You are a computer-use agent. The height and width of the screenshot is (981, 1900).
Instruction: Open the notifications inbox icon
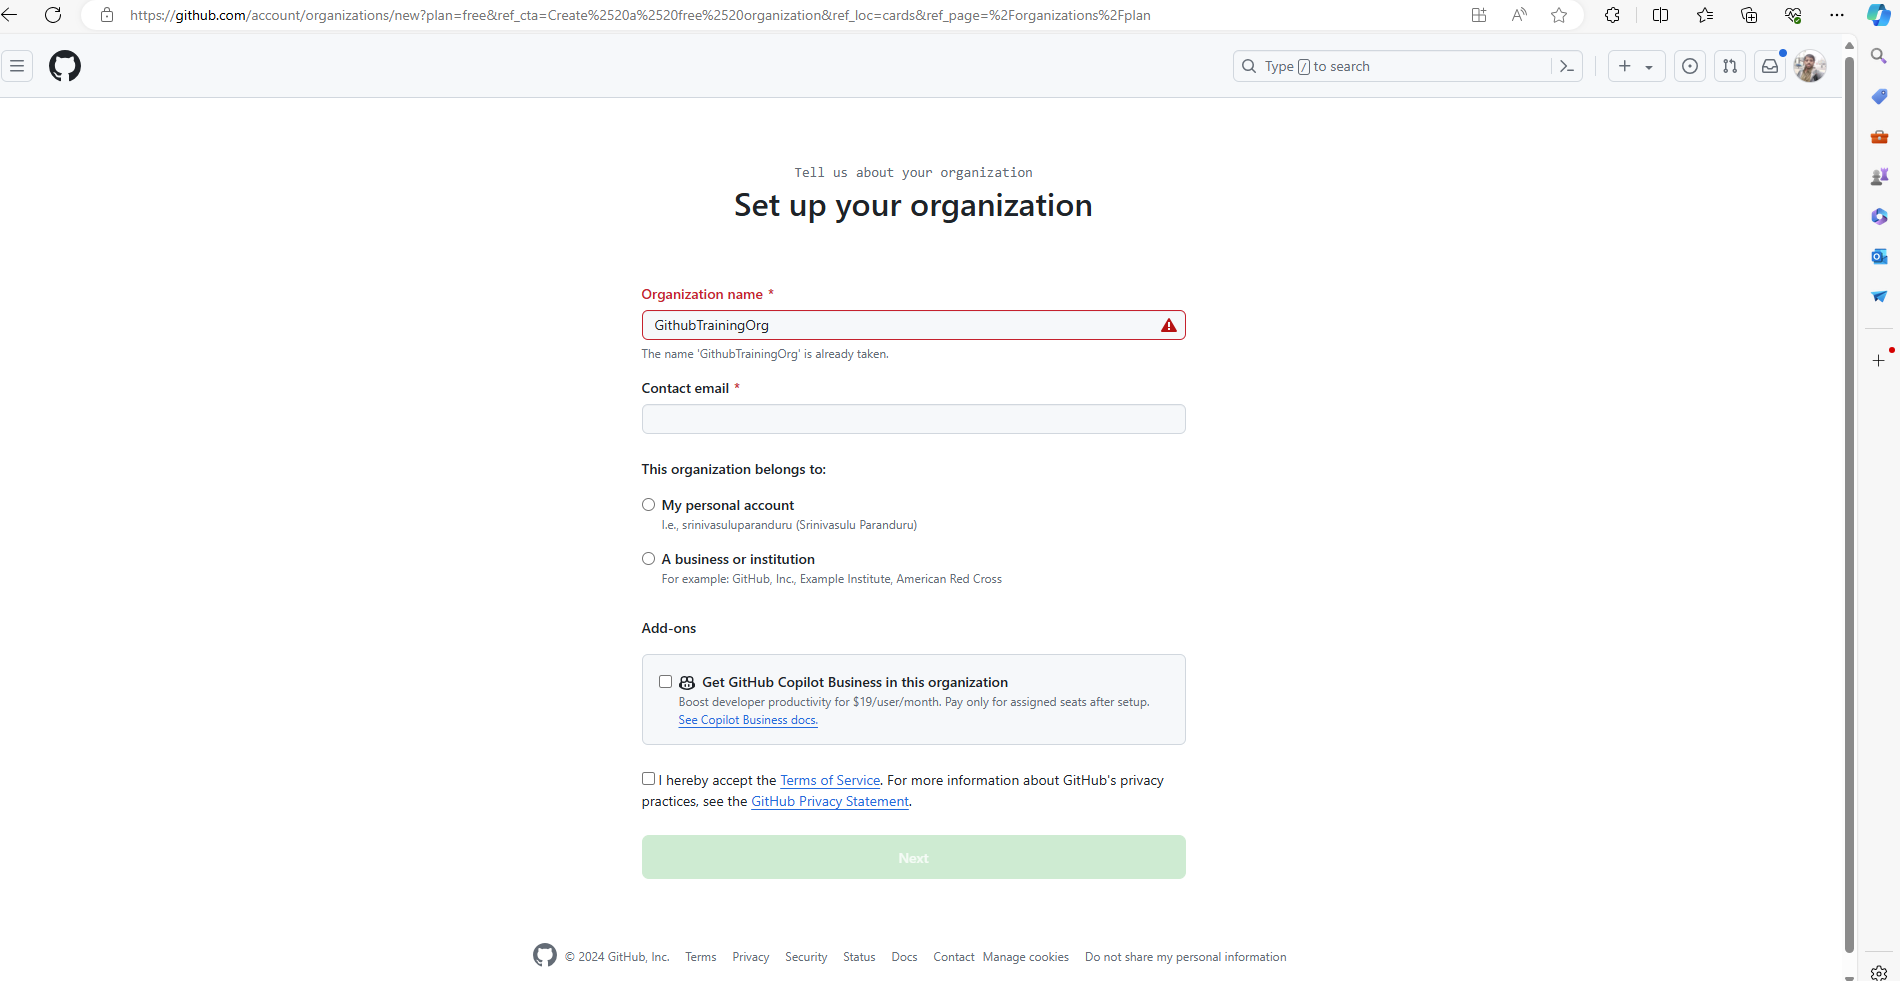click(x=1770, y=66)
